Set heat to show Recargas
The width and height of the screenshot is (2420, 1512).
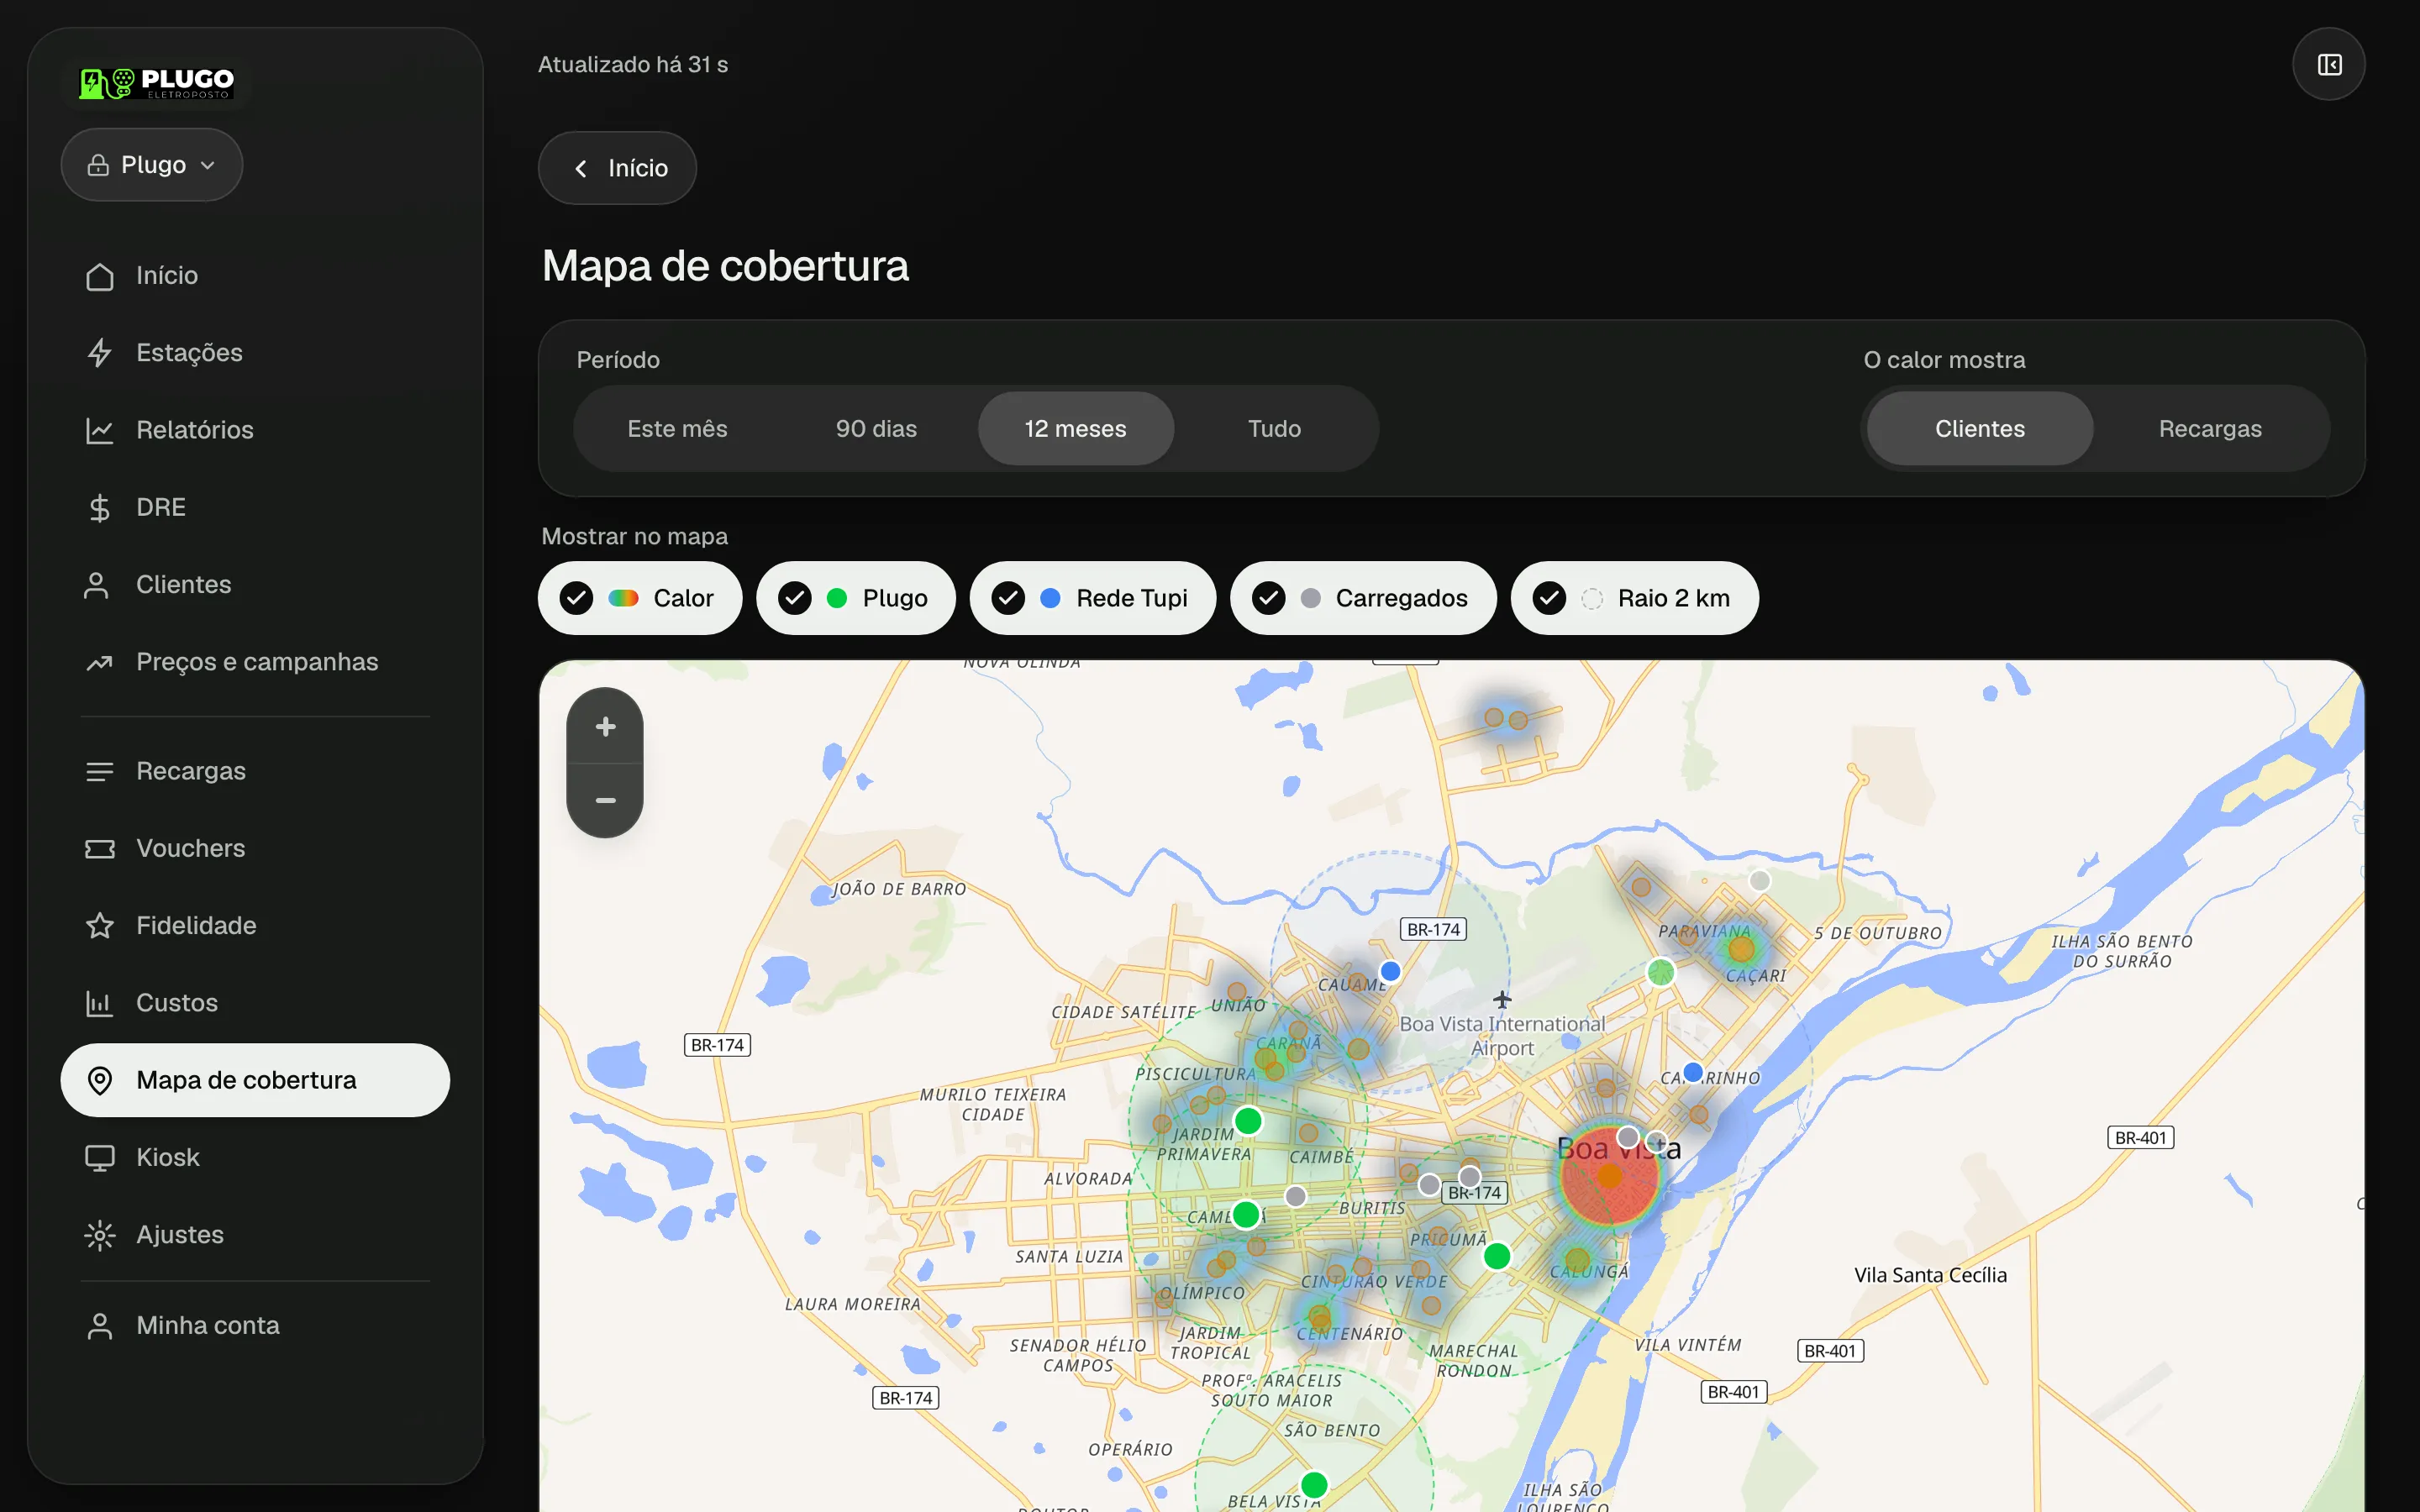2210,429
